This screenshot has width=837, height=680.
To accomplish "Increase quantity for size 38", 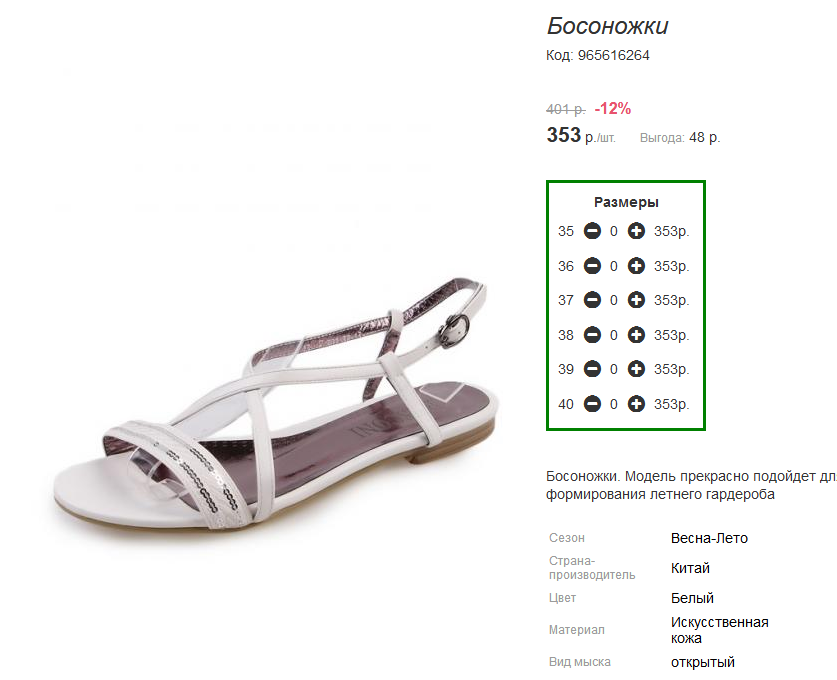I will (636, 335).
